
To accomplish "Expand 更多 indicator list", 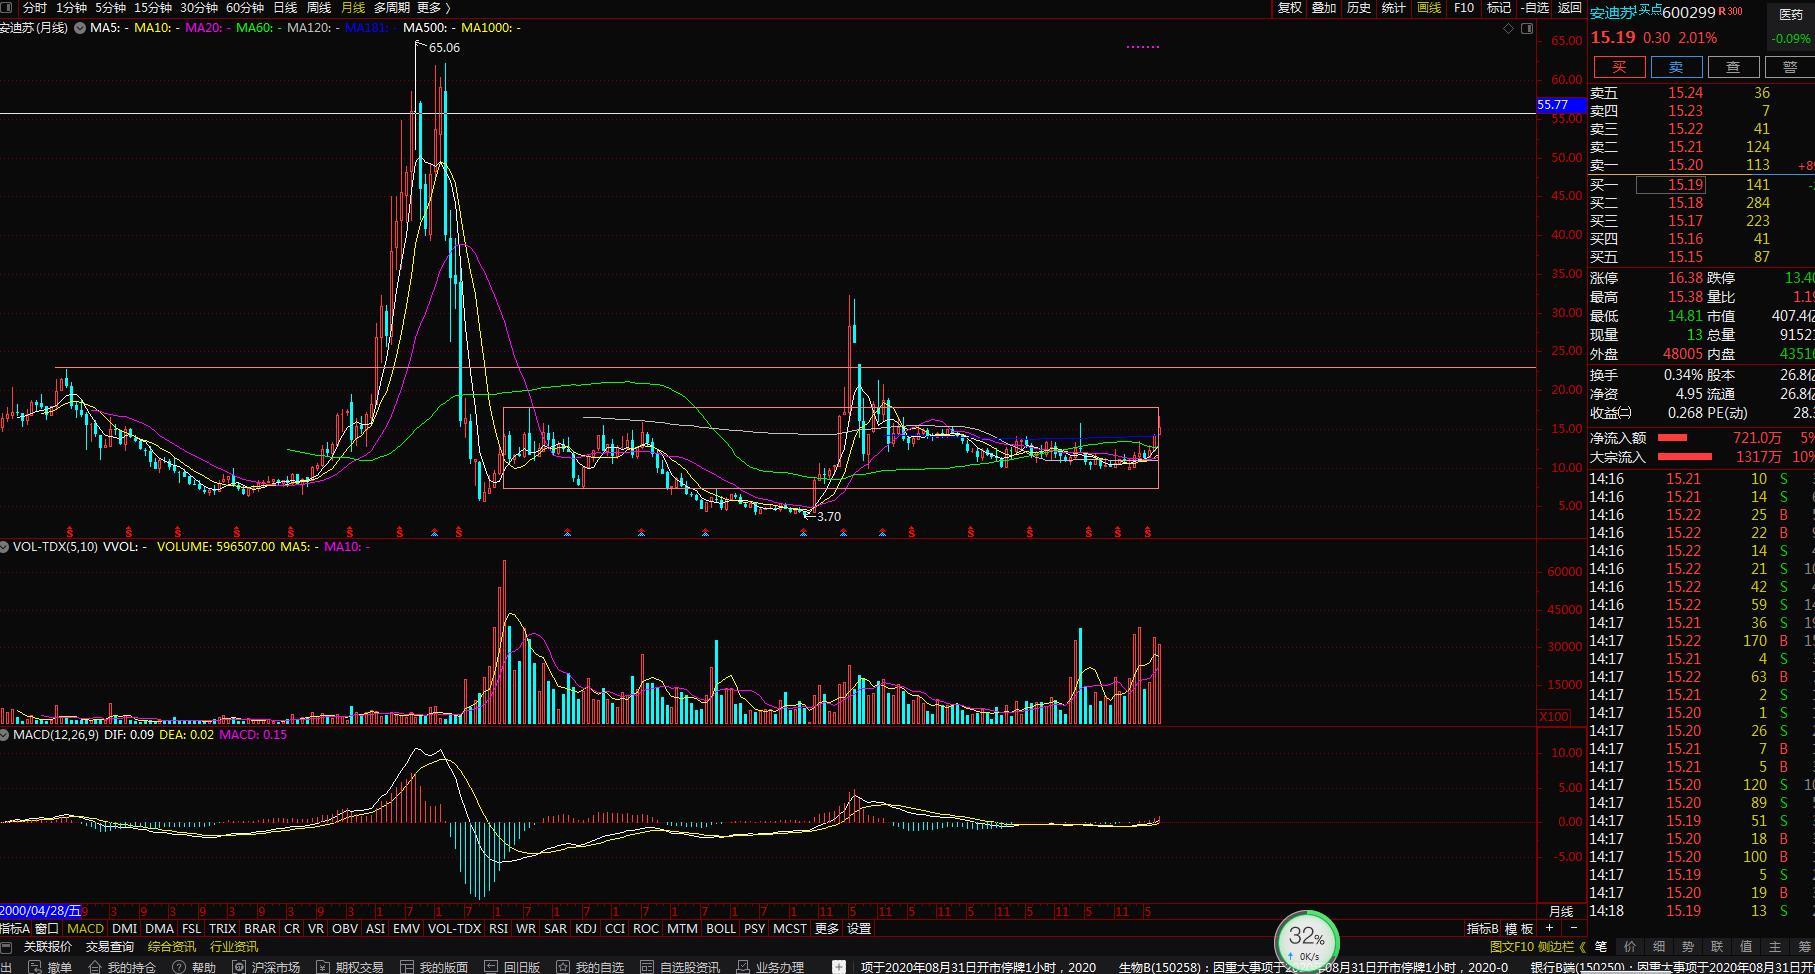I will click(827, 928).
